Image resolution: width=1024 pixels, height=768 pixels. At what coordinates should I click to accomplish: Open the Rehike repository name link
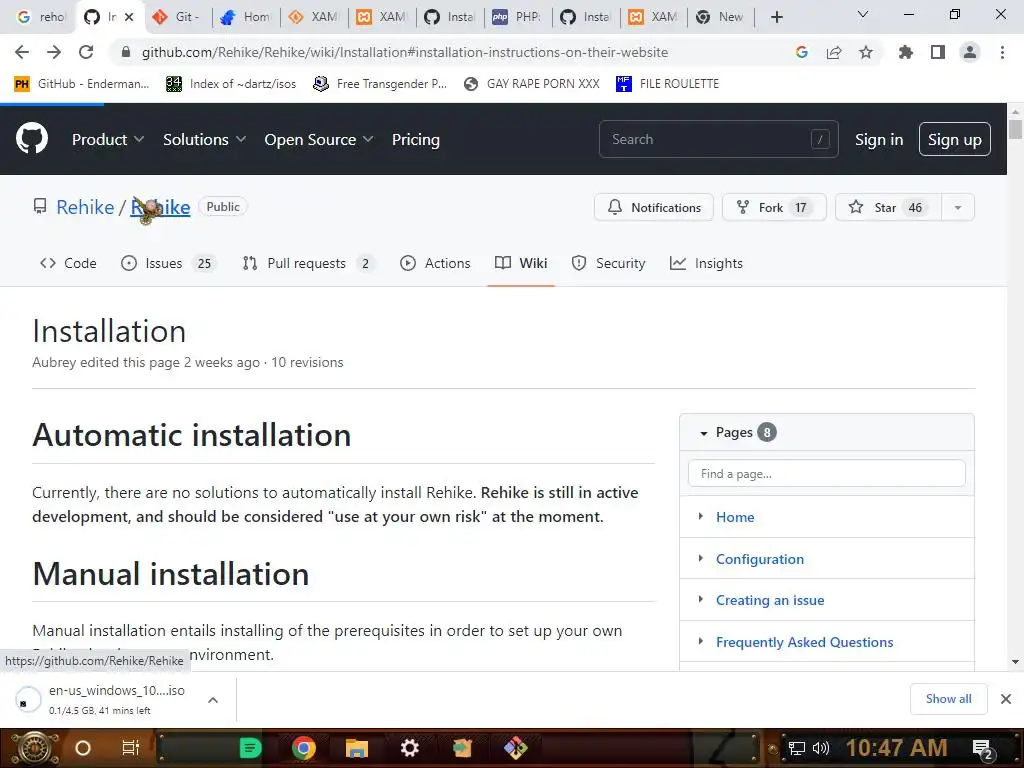click(161, 207)
